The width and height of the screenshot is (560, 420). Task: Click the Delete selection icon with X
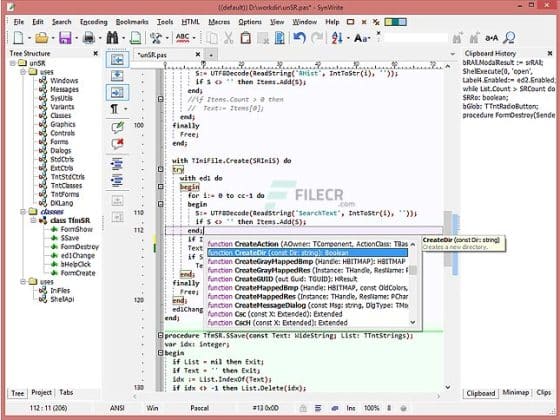[263, 38]
